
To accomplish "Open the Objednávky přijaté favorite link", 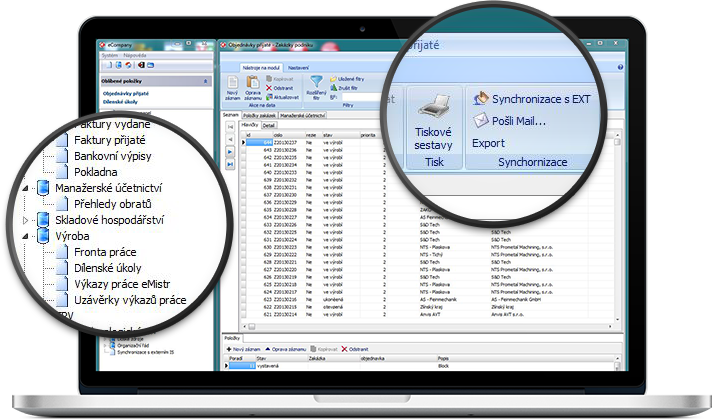I will (126, 92).
